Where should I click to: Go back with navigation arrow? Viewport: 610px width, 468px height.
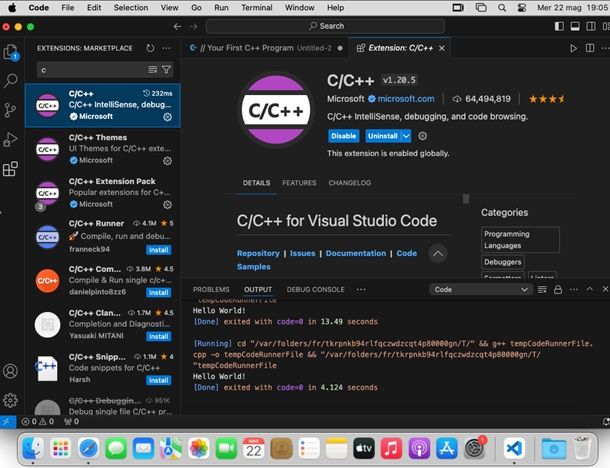click(177, 26)
